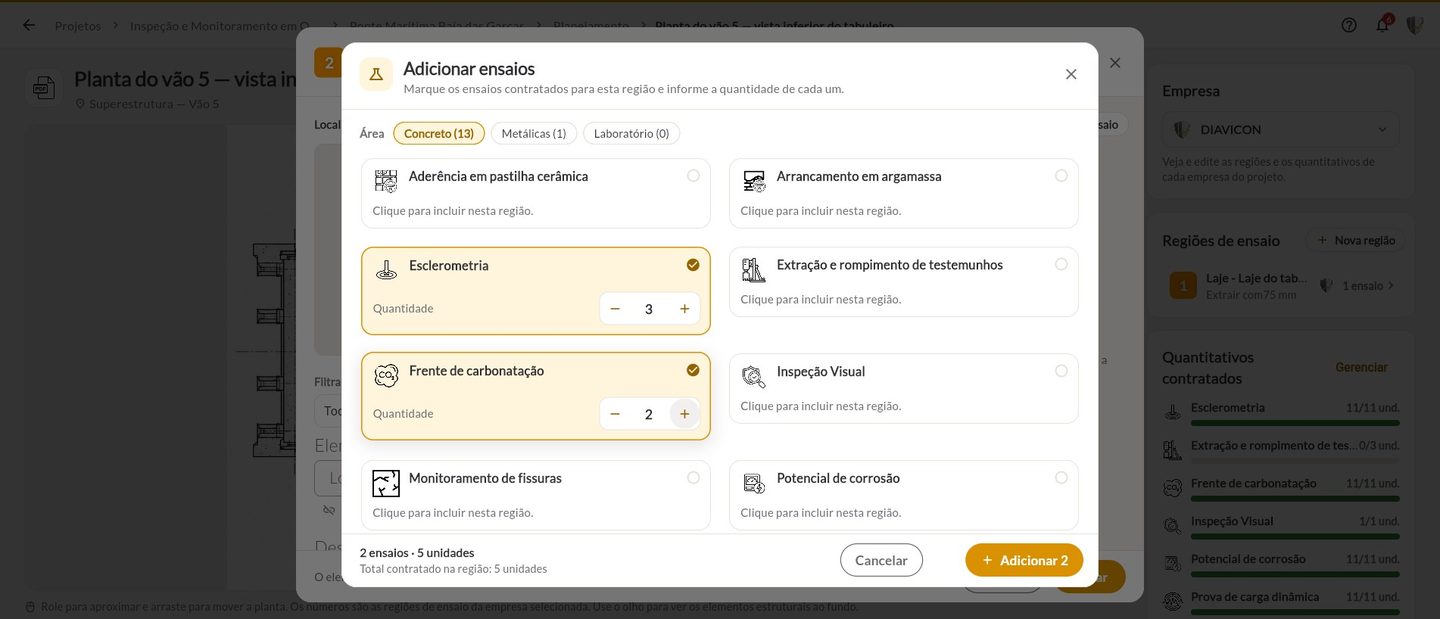1440x619 pixels.
Task: Click Extração e rompimento icon in Quantitativos list
Action: pyautogui.click(x=1173, y=450)
